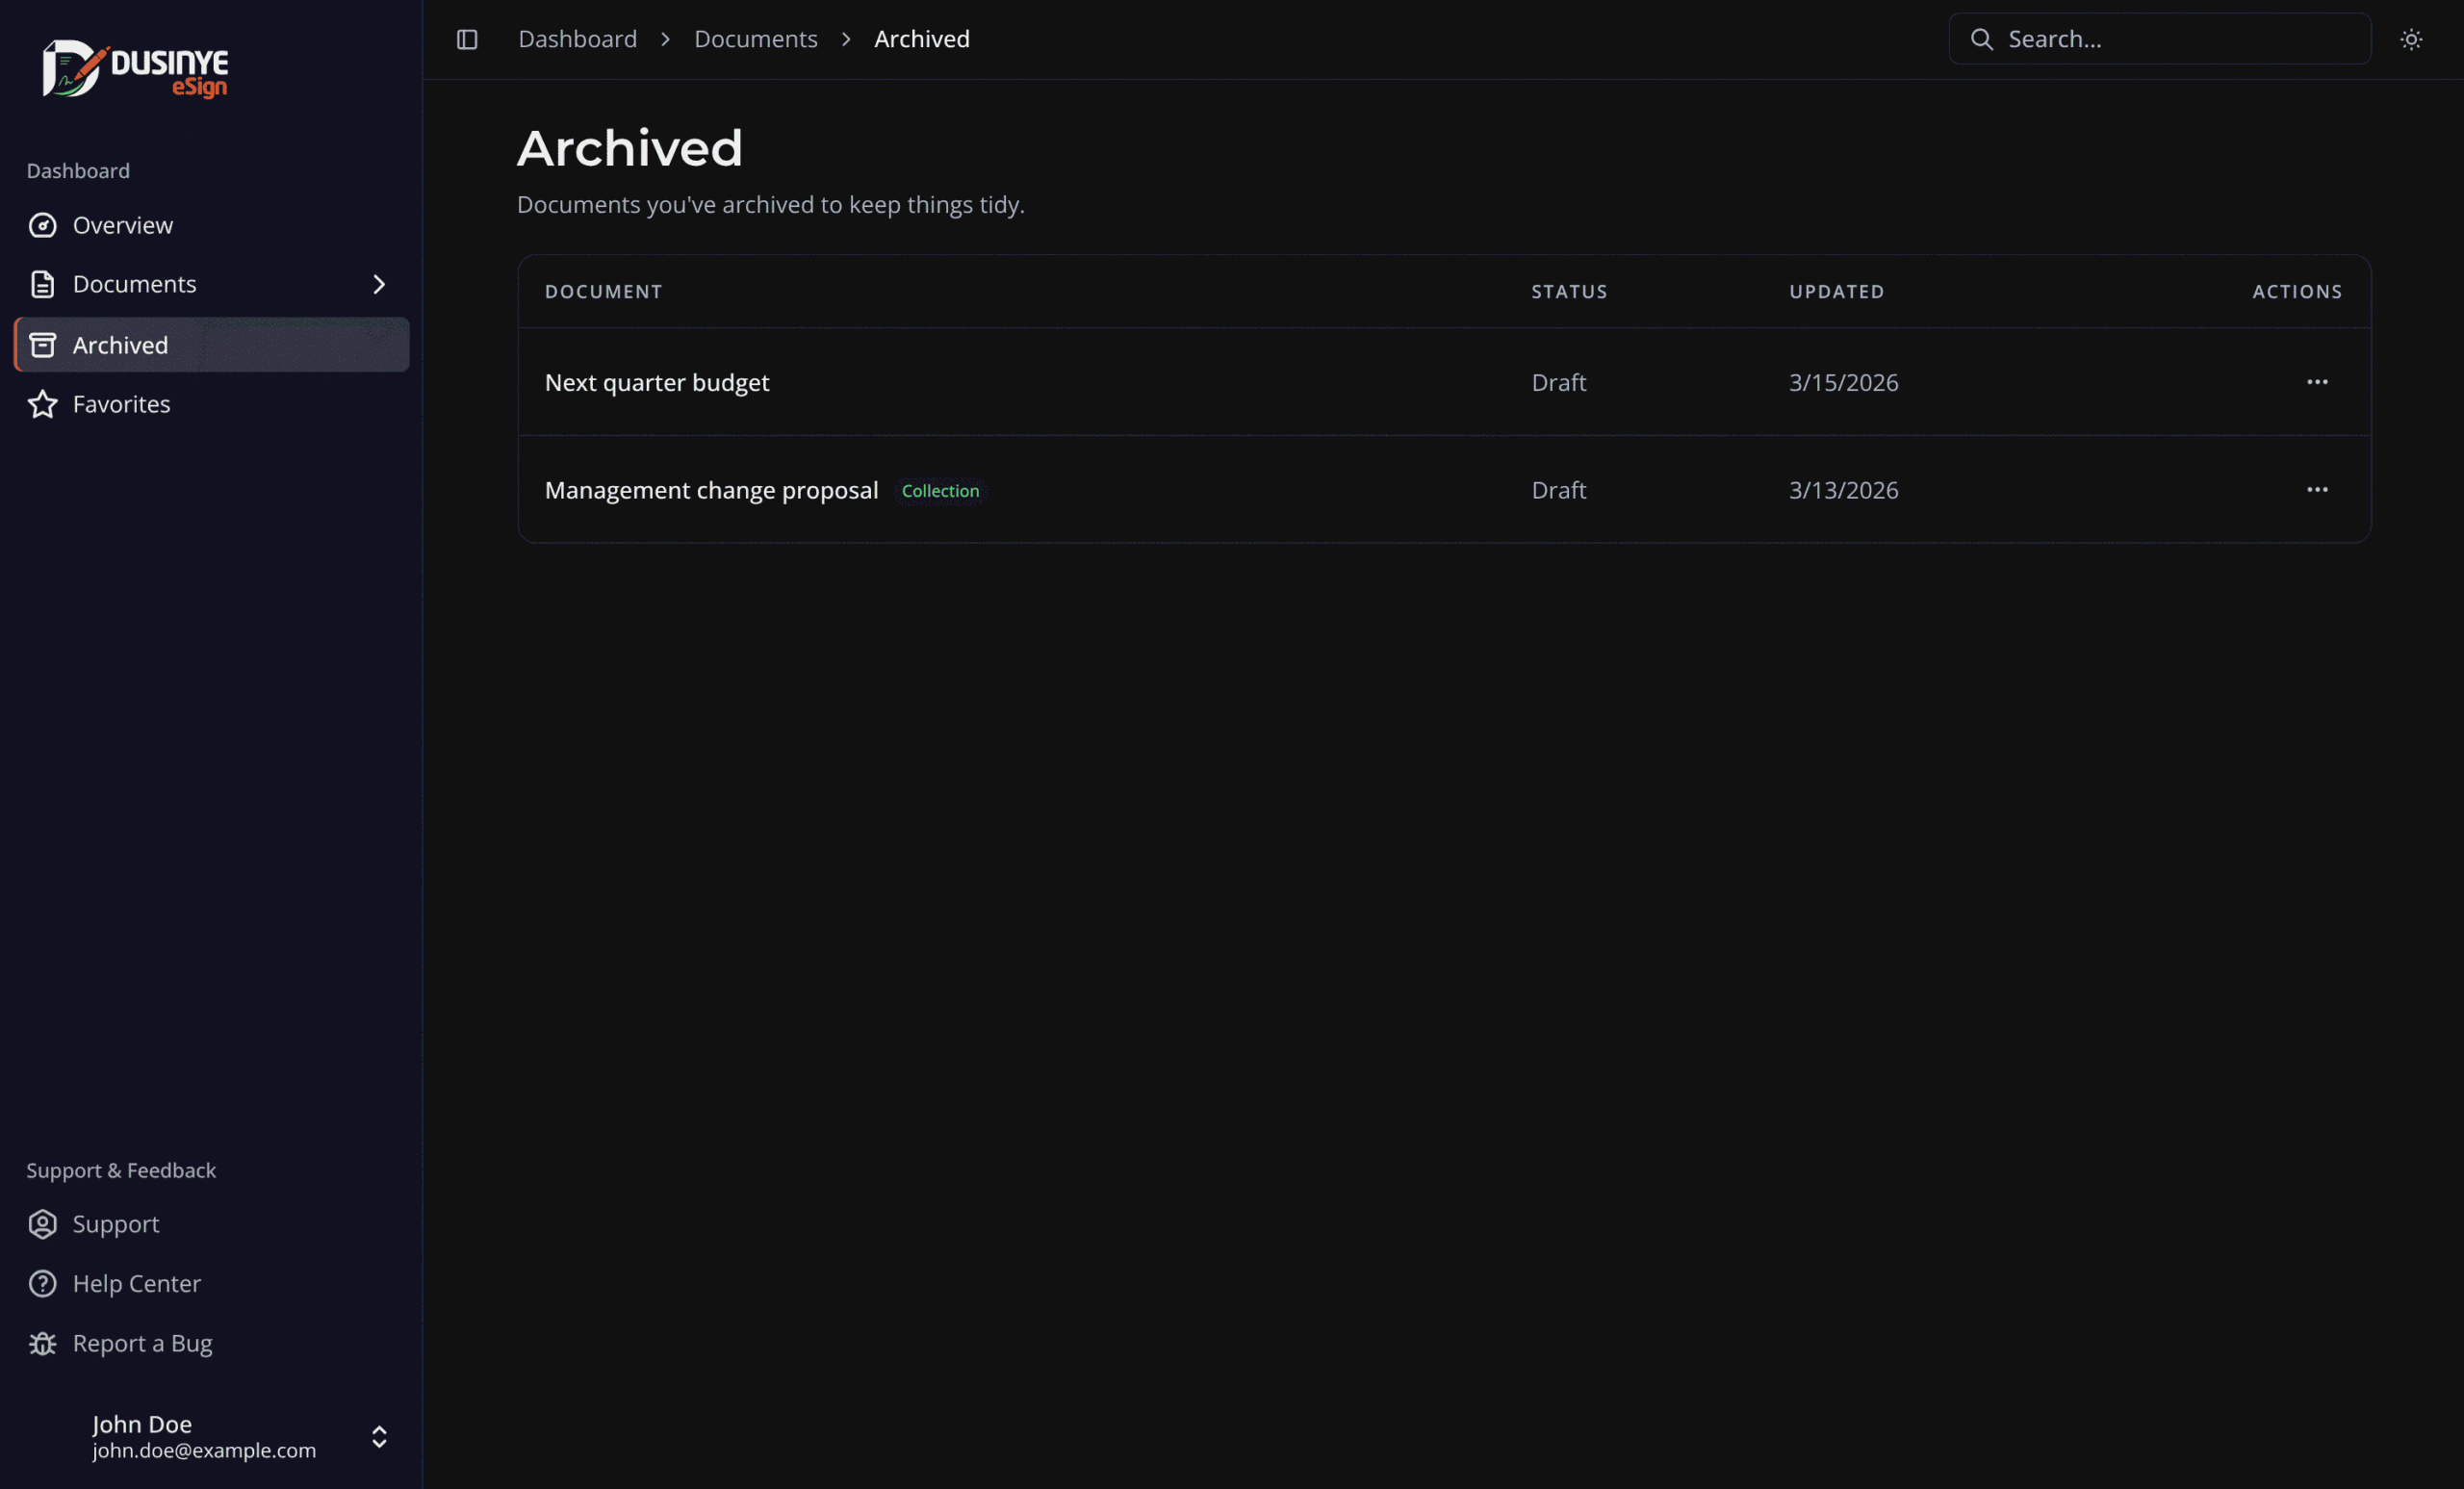Click the UPDATED column header
Screen dimensions: 2464x1489
(1836, 292)
